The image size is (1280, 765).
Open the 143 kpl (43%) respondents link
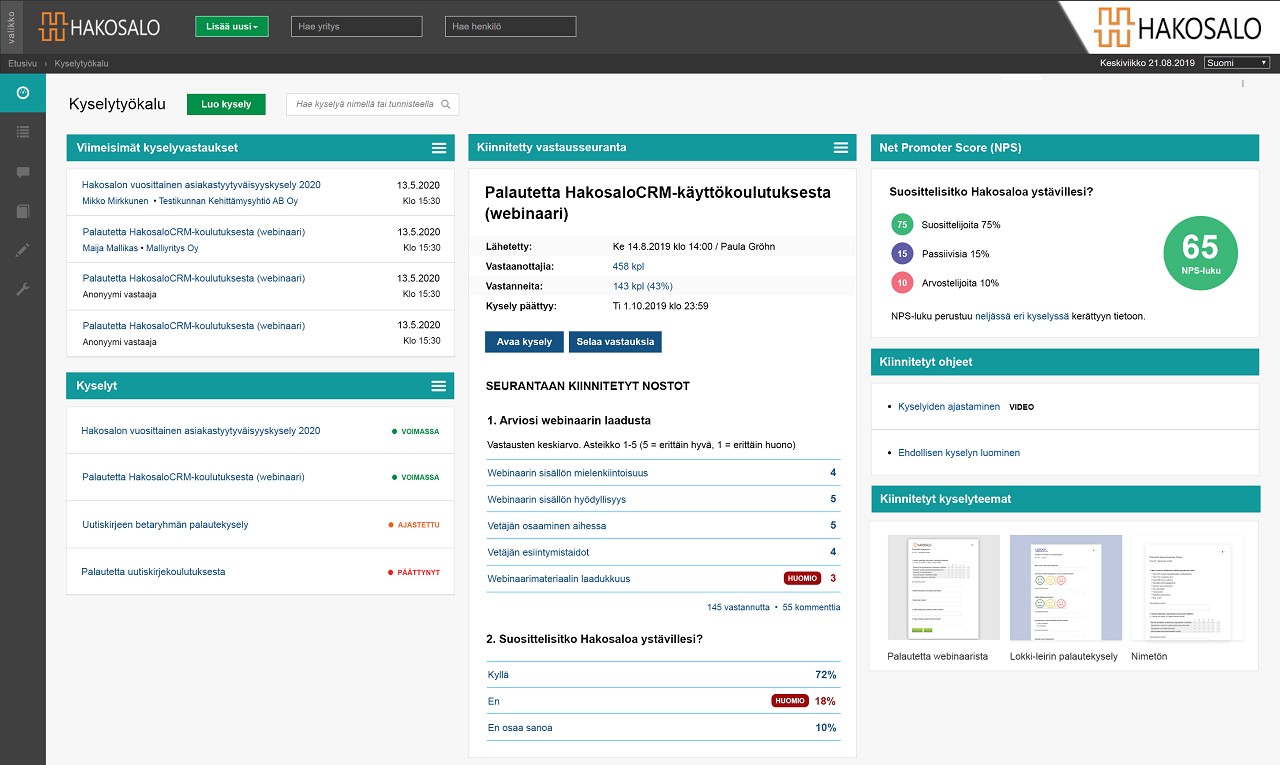[642, 286]
